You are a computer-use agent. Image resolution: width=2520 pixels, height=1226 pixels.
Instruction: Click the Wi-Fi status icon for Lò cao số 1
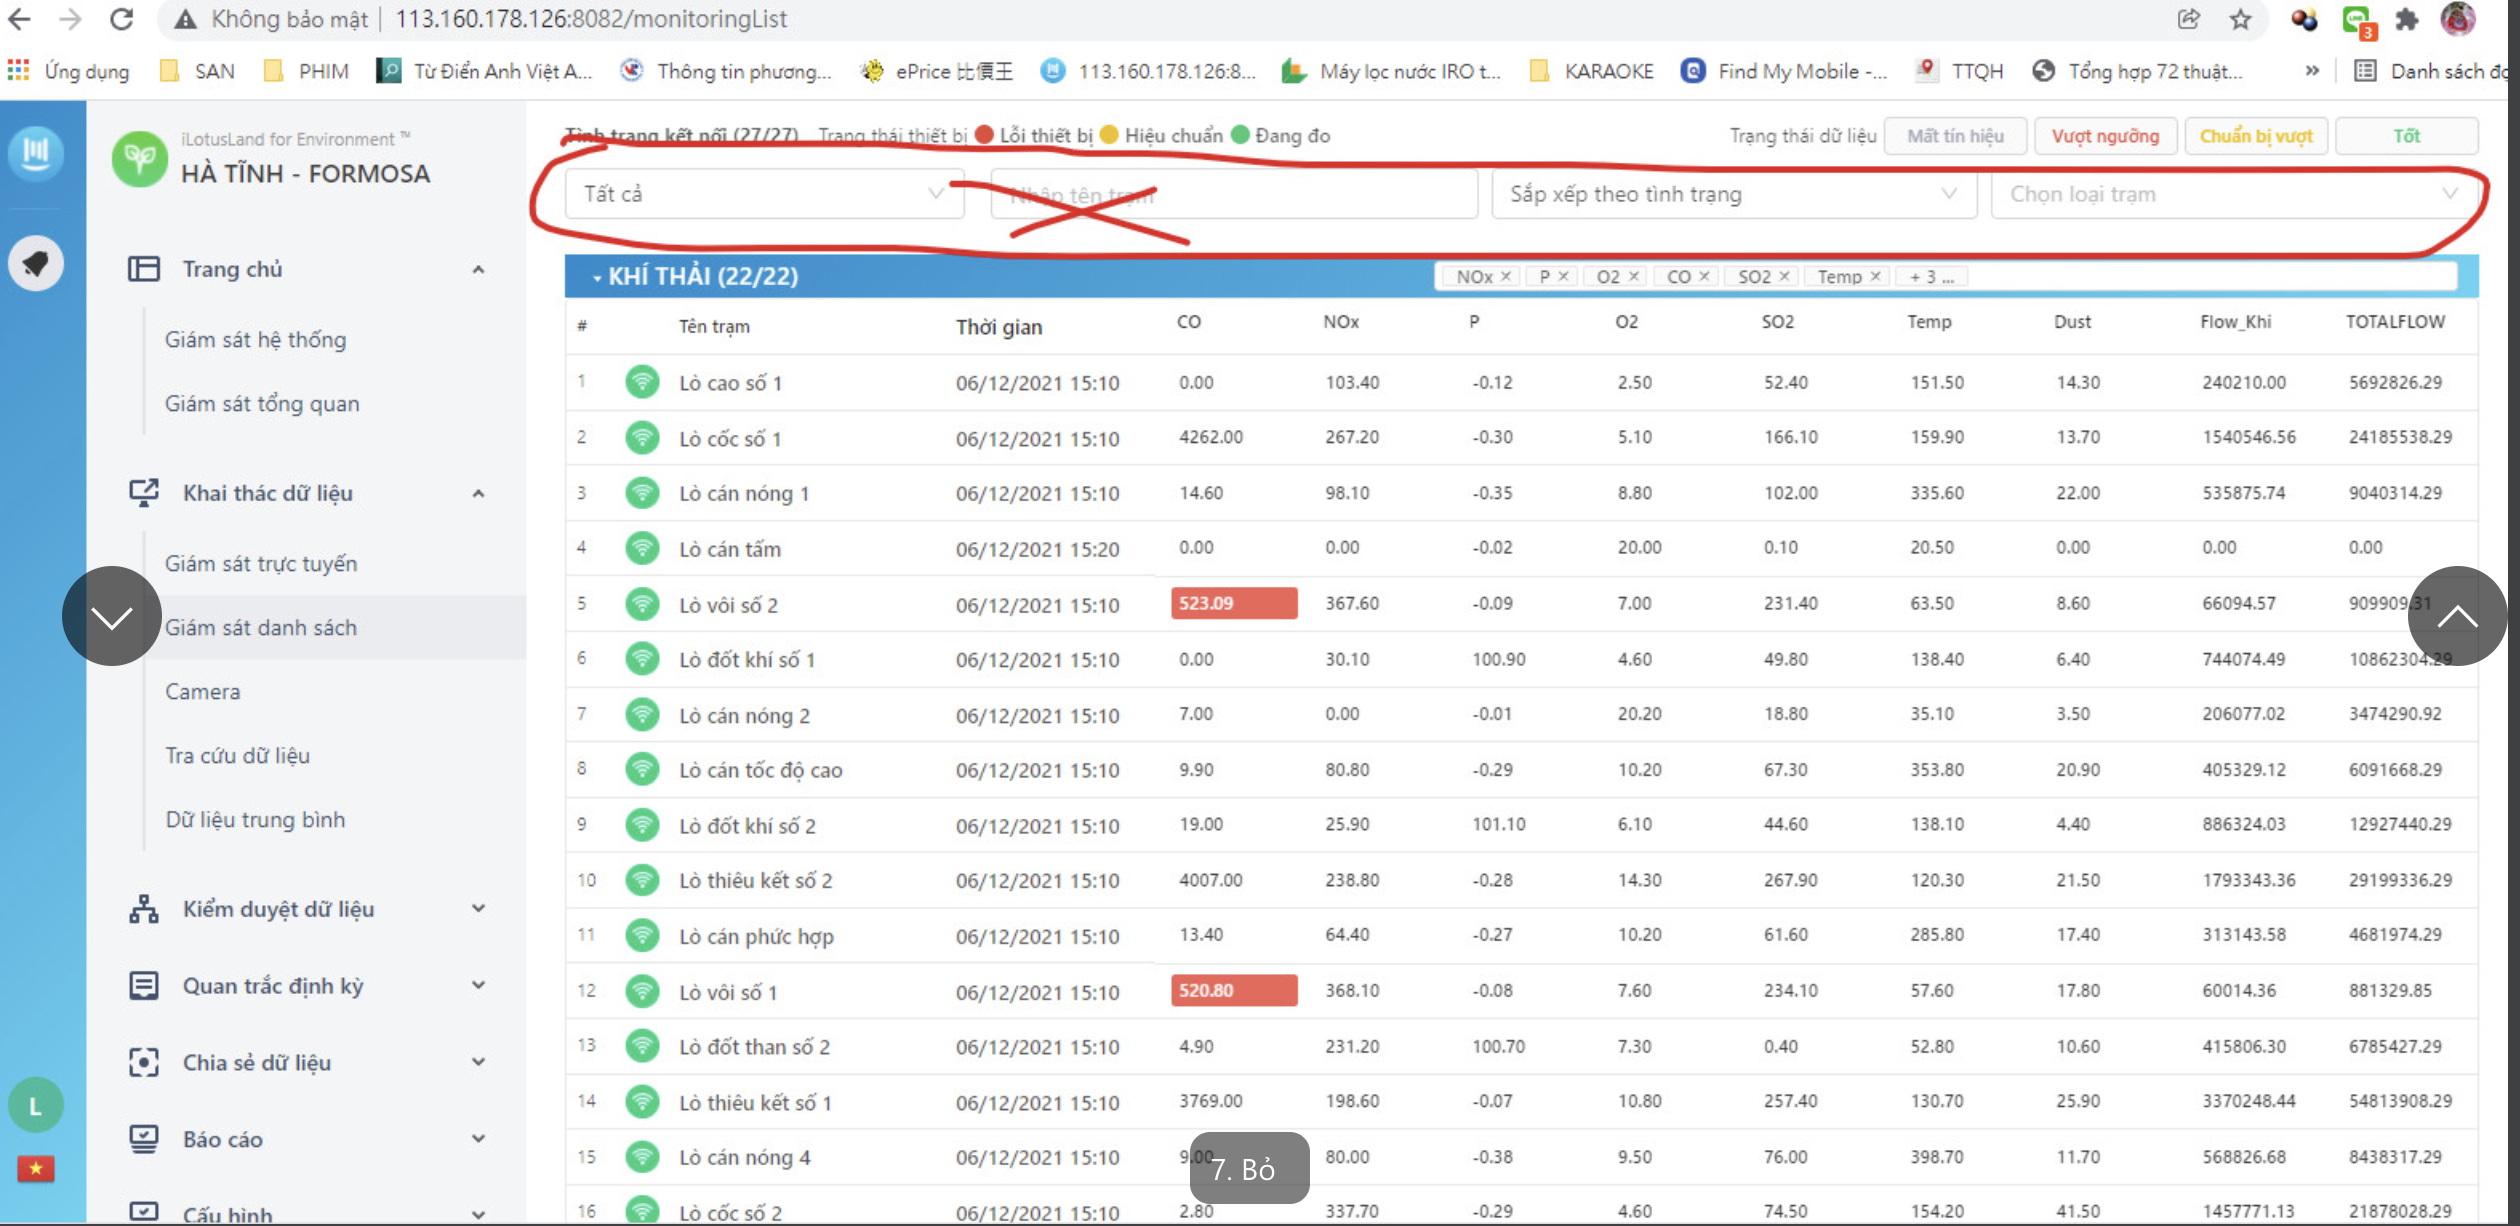tap(642, 382)
